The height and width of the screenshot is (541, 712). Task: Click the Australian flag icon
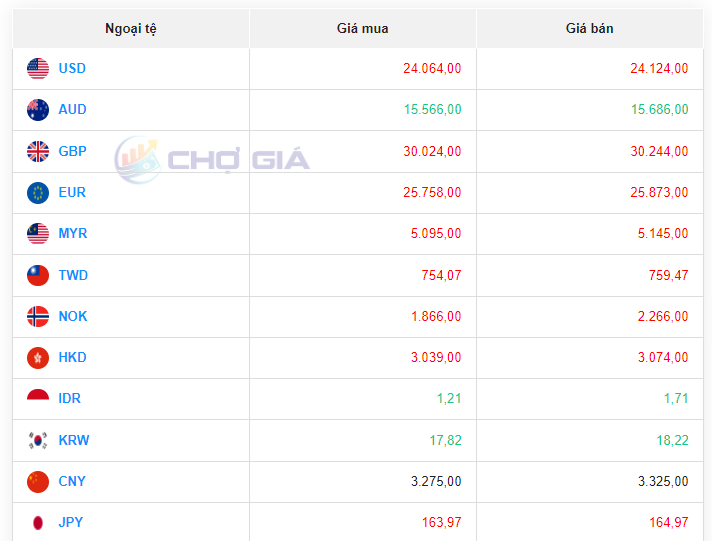coord(38,110)
